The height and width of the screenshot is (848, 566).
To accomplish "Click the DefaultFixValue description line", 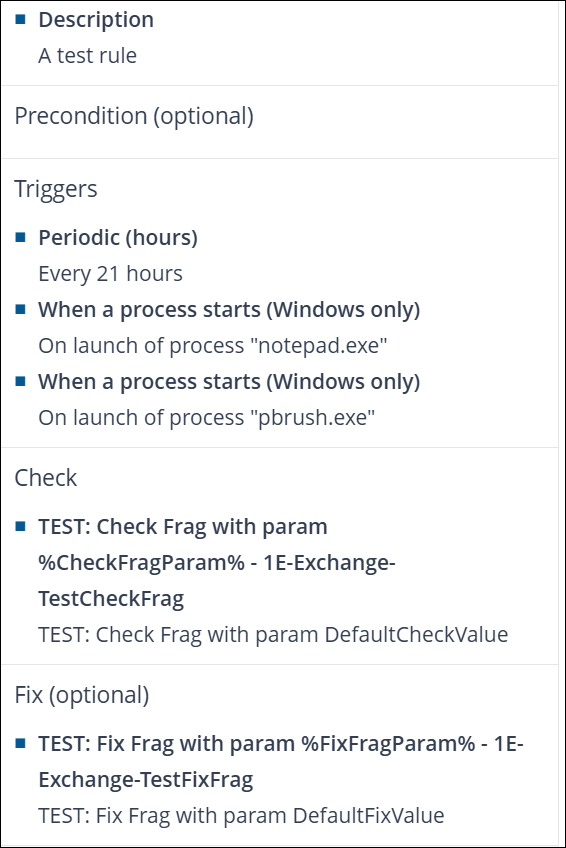I will coord(241,816).
